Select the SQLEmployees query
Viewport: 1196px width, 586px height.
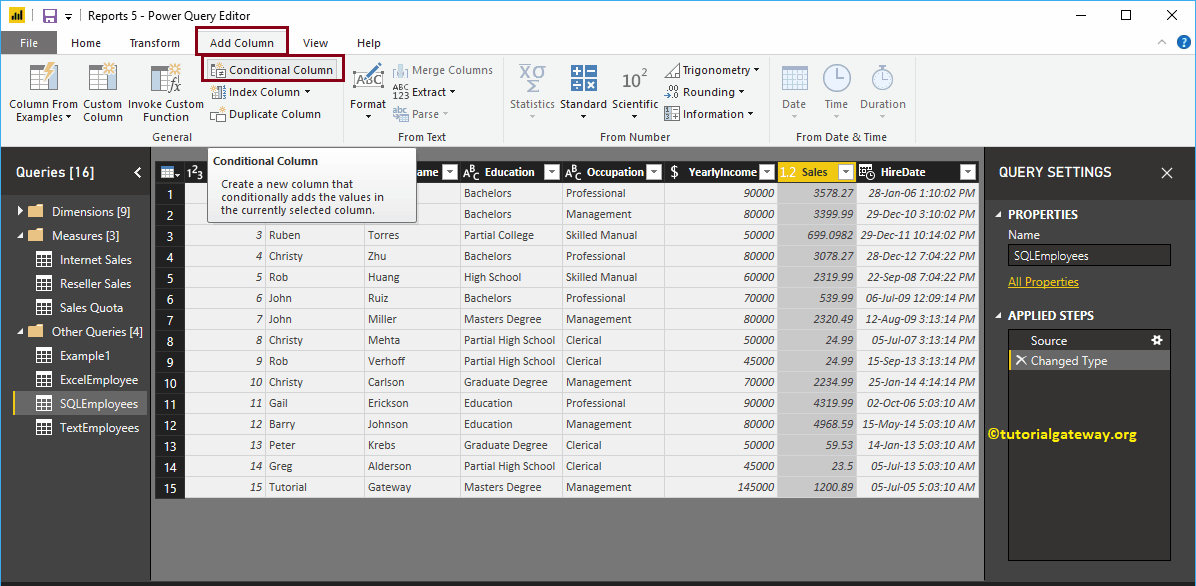click(81, 404)
